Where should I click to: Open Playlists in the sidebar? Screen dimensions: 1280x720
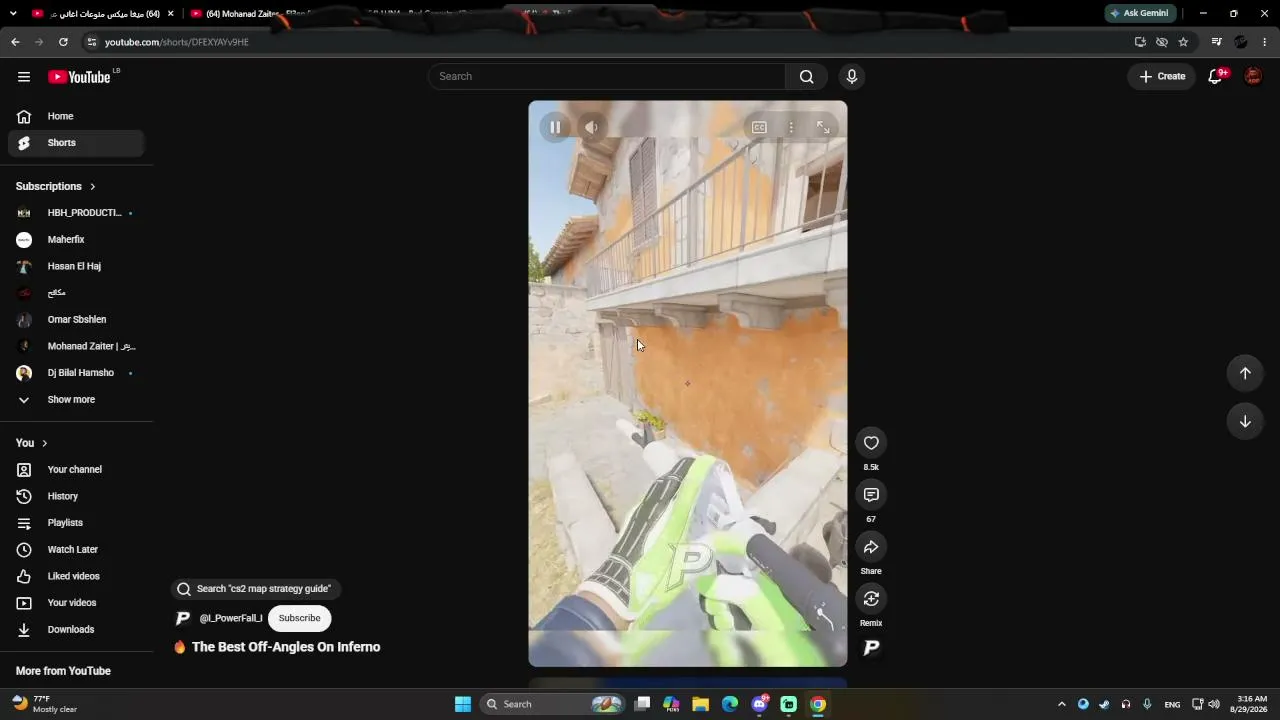[x=76, y=523]
